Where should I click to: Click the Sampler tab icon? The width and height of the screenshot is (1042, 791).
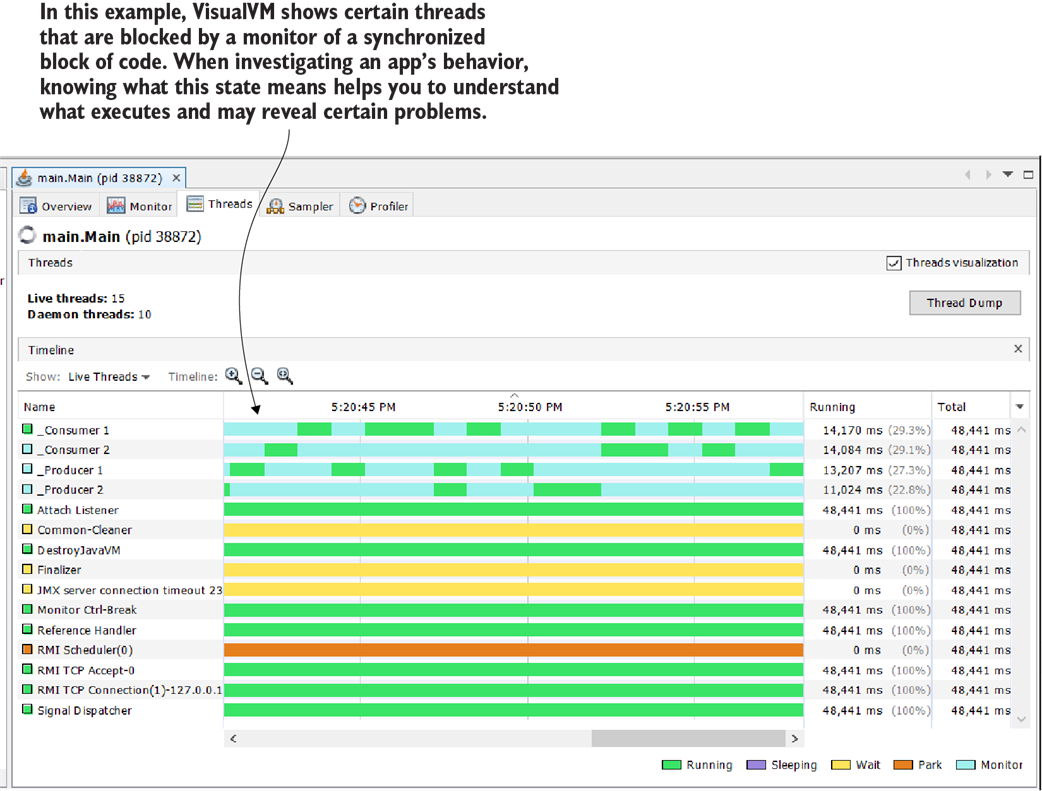click(x=275, y=206)
